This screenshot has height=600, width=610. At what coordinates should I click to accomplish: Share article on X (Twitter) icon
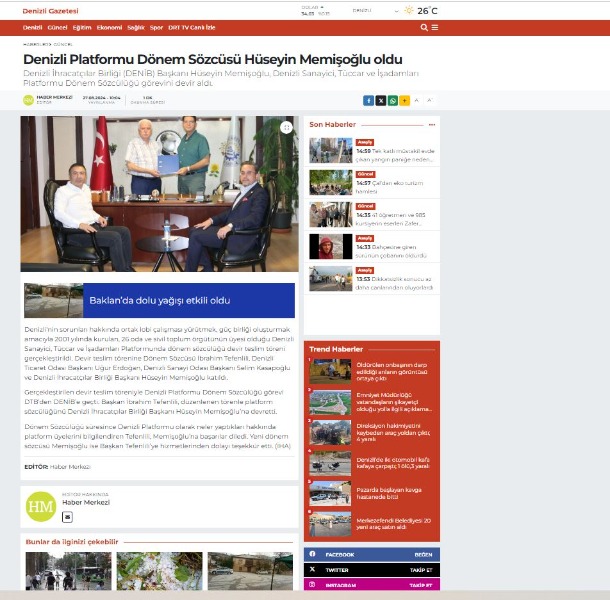[x=380, y=100]
